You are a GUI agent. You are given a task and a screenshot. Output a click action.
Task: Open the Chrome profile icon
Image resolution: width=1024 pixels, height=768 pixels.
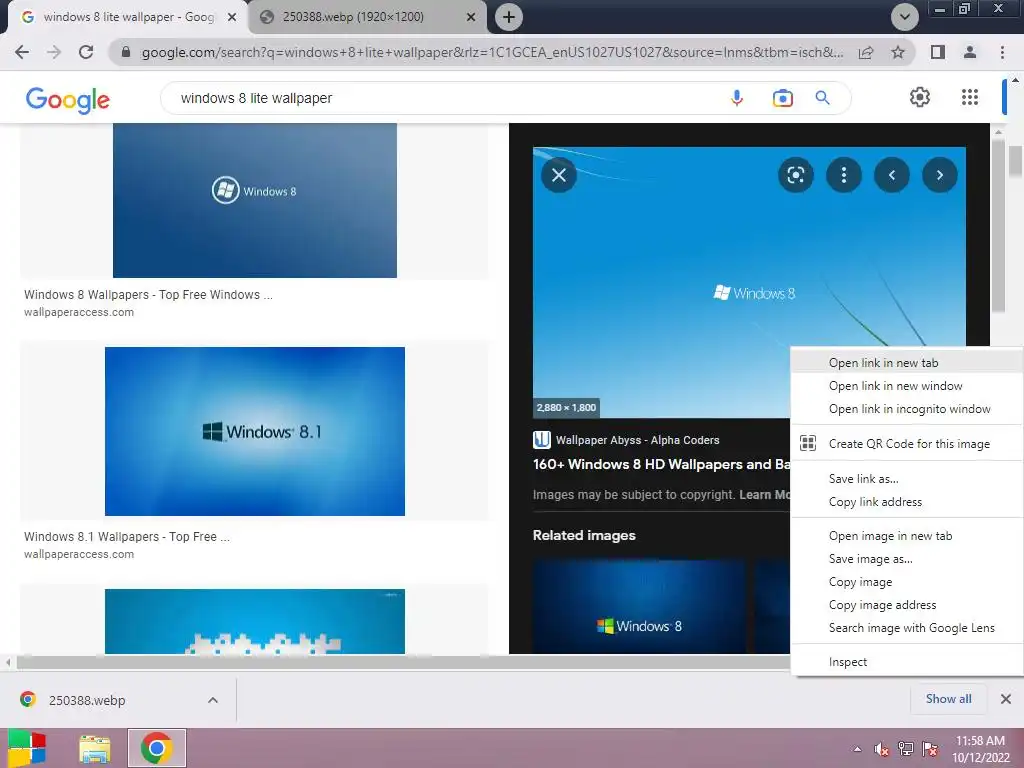click(970, 52)
